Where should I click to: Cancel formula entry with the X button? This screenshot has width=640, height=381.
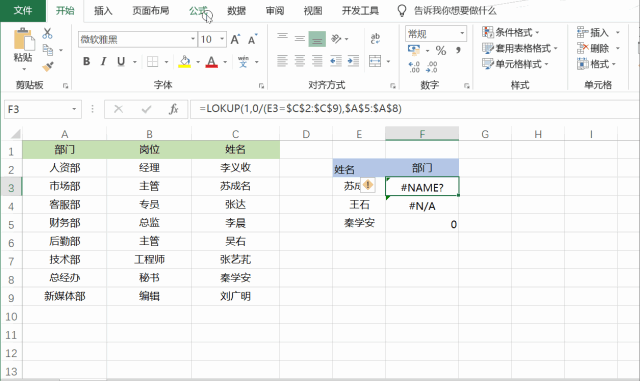point(118,109)
